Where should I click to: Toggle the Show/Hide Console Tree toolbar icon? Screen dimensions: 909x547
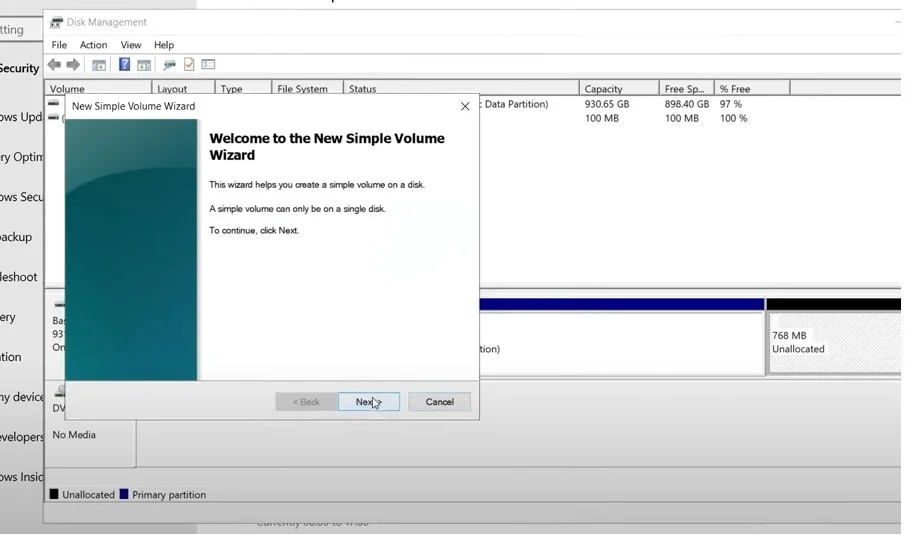tap(99, 65)
